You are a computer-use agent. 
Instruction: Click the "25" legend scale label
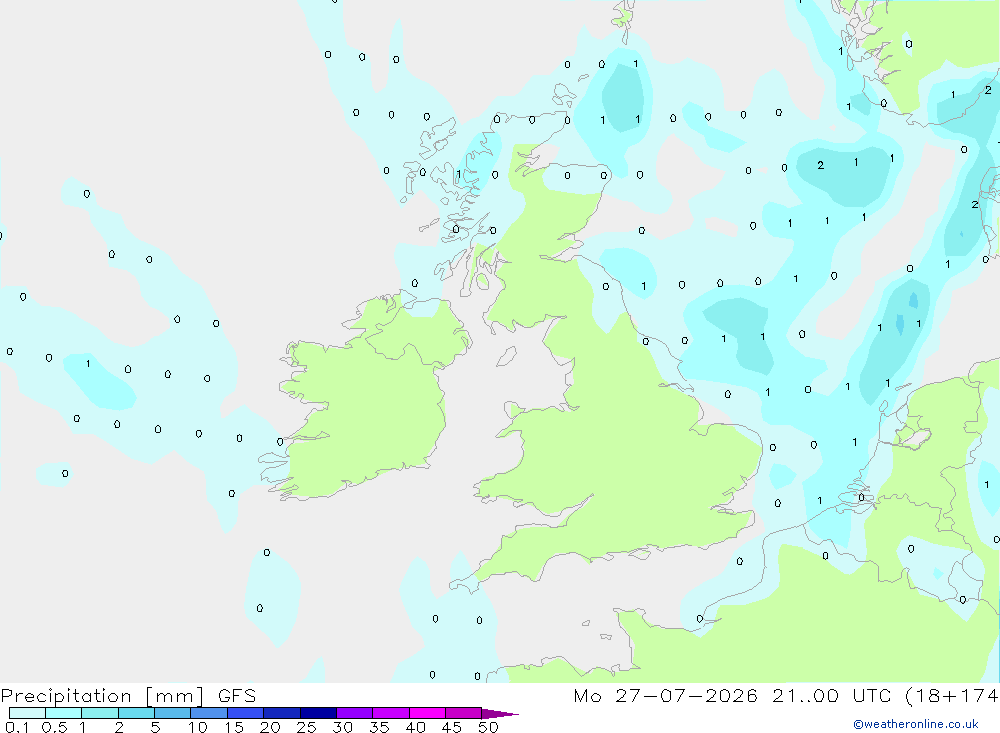(306, 727)
